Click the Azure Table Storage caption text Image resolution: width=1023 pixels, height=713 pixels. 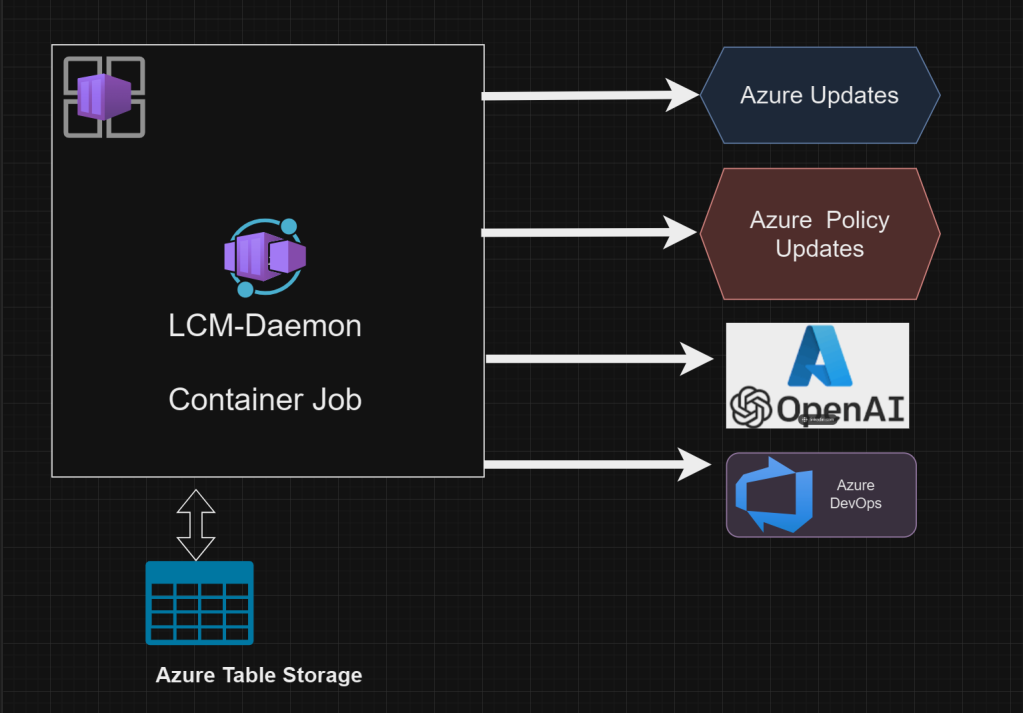(258, 675)
